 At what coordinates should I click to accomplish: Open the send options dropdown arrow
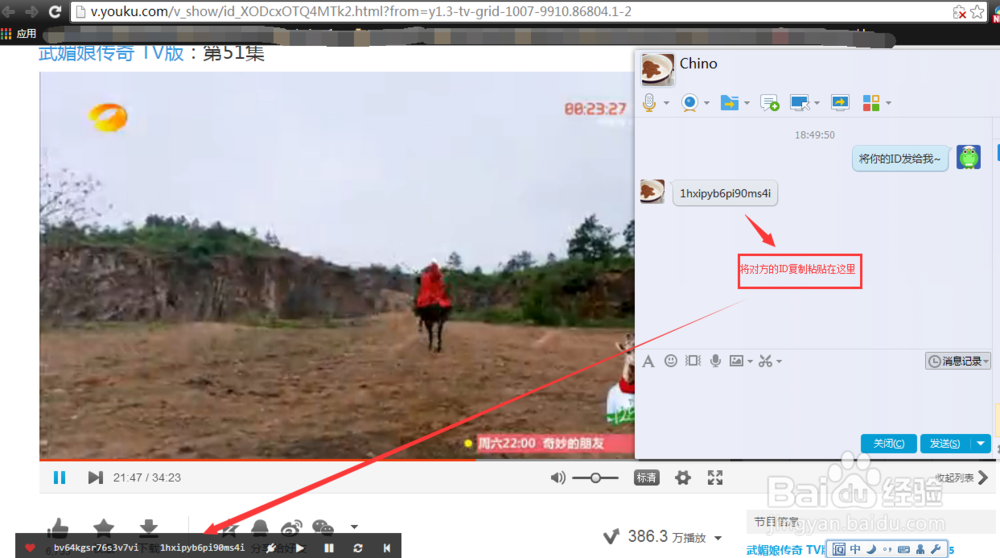981,443
